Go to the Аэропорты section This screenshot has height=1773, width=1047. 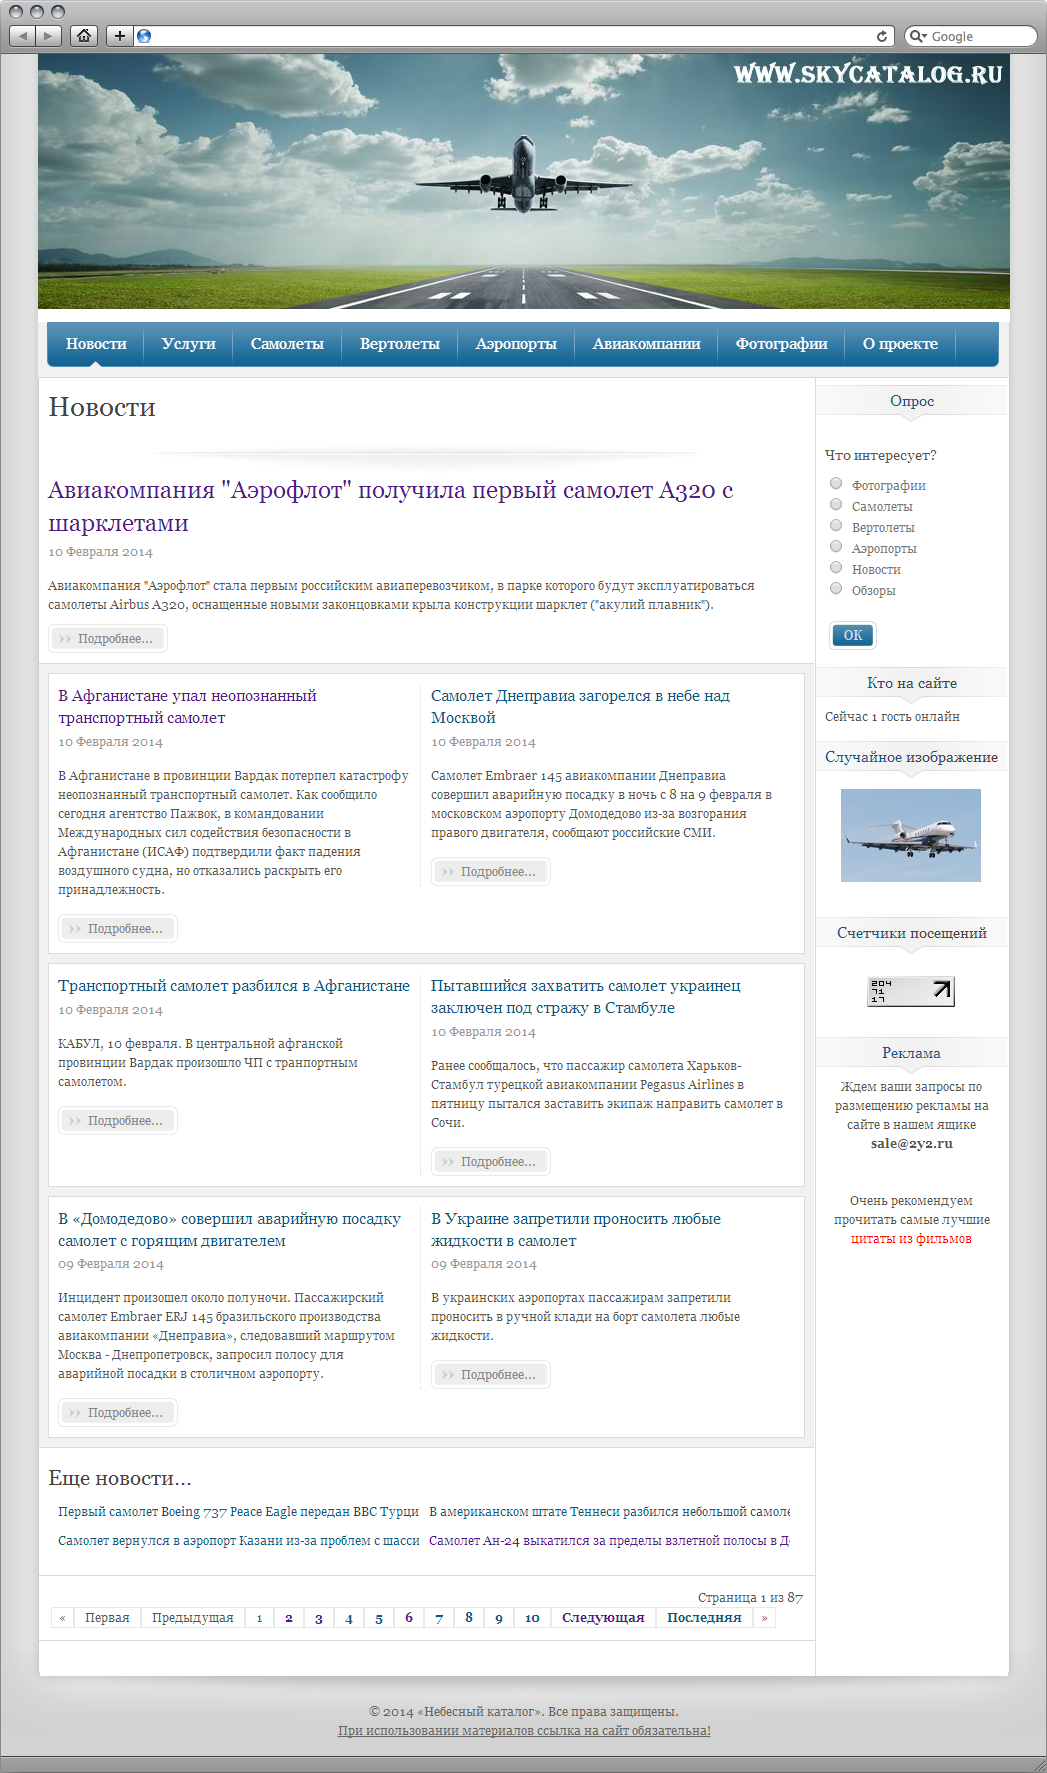click(516, 344)
